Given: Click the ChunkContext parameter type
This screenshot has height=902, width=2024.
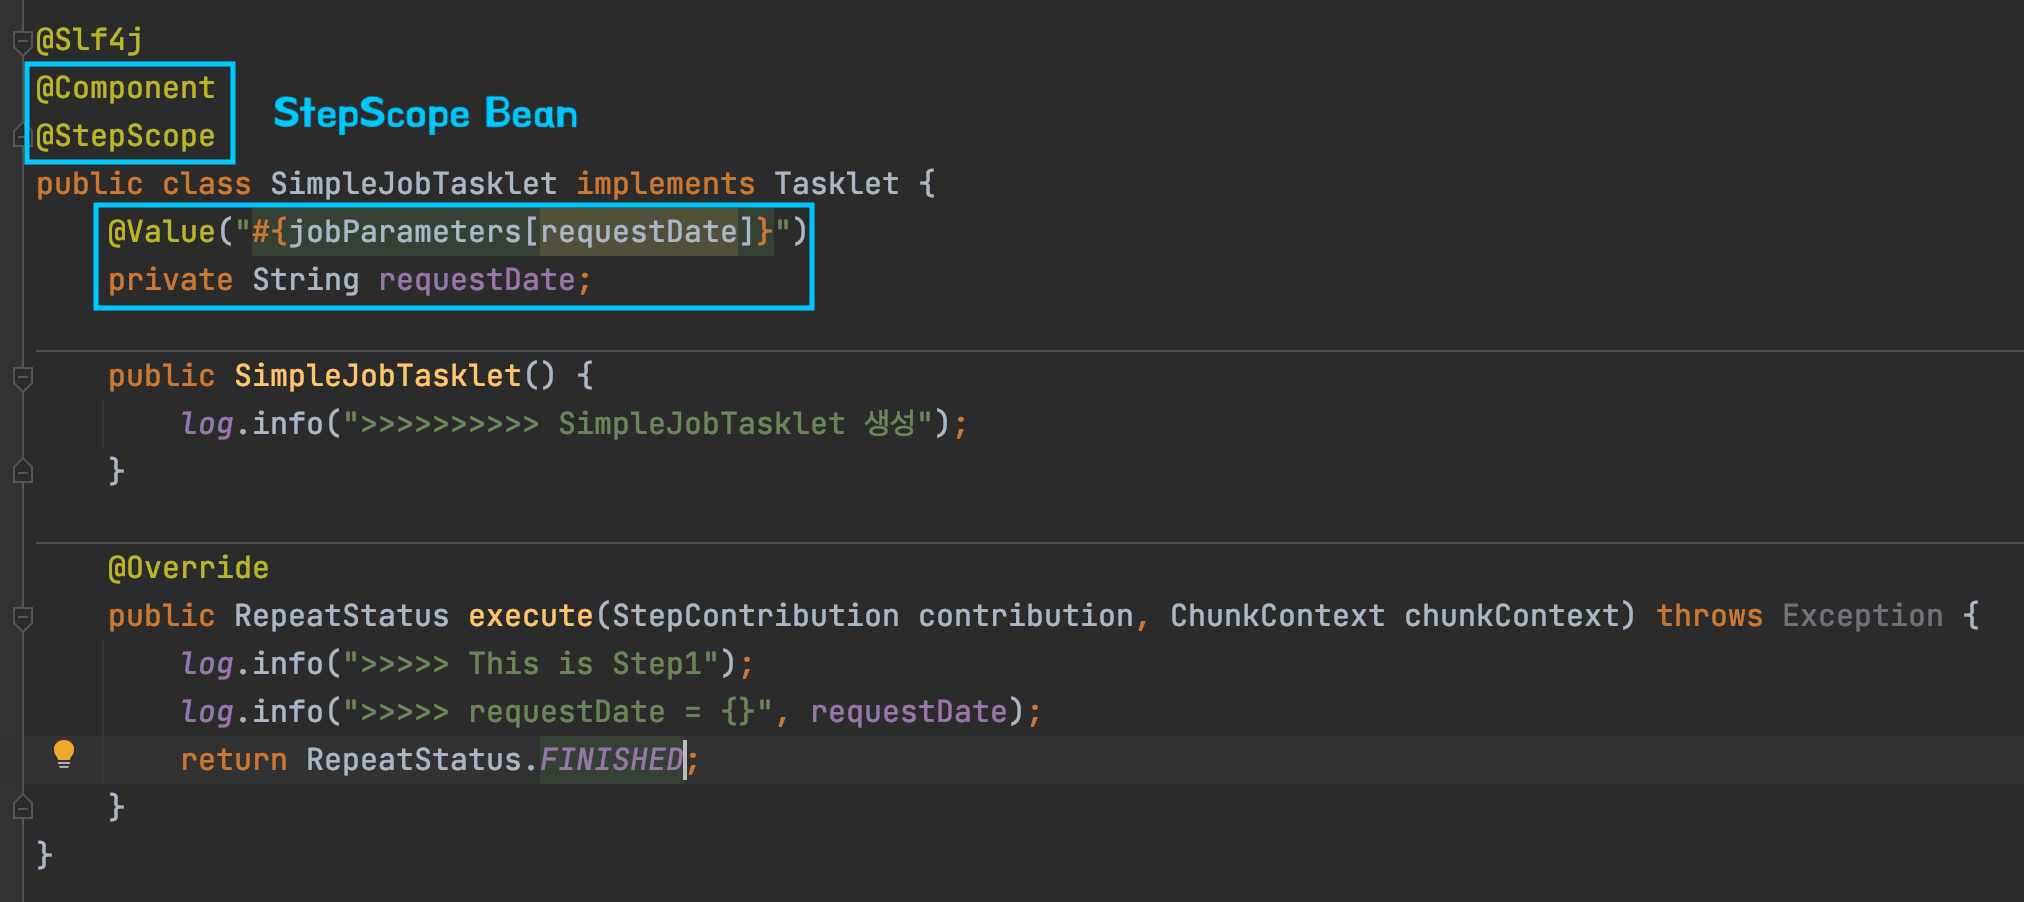Looking at the screenshot, I should pyautogui.click(x=1277, y=616).
